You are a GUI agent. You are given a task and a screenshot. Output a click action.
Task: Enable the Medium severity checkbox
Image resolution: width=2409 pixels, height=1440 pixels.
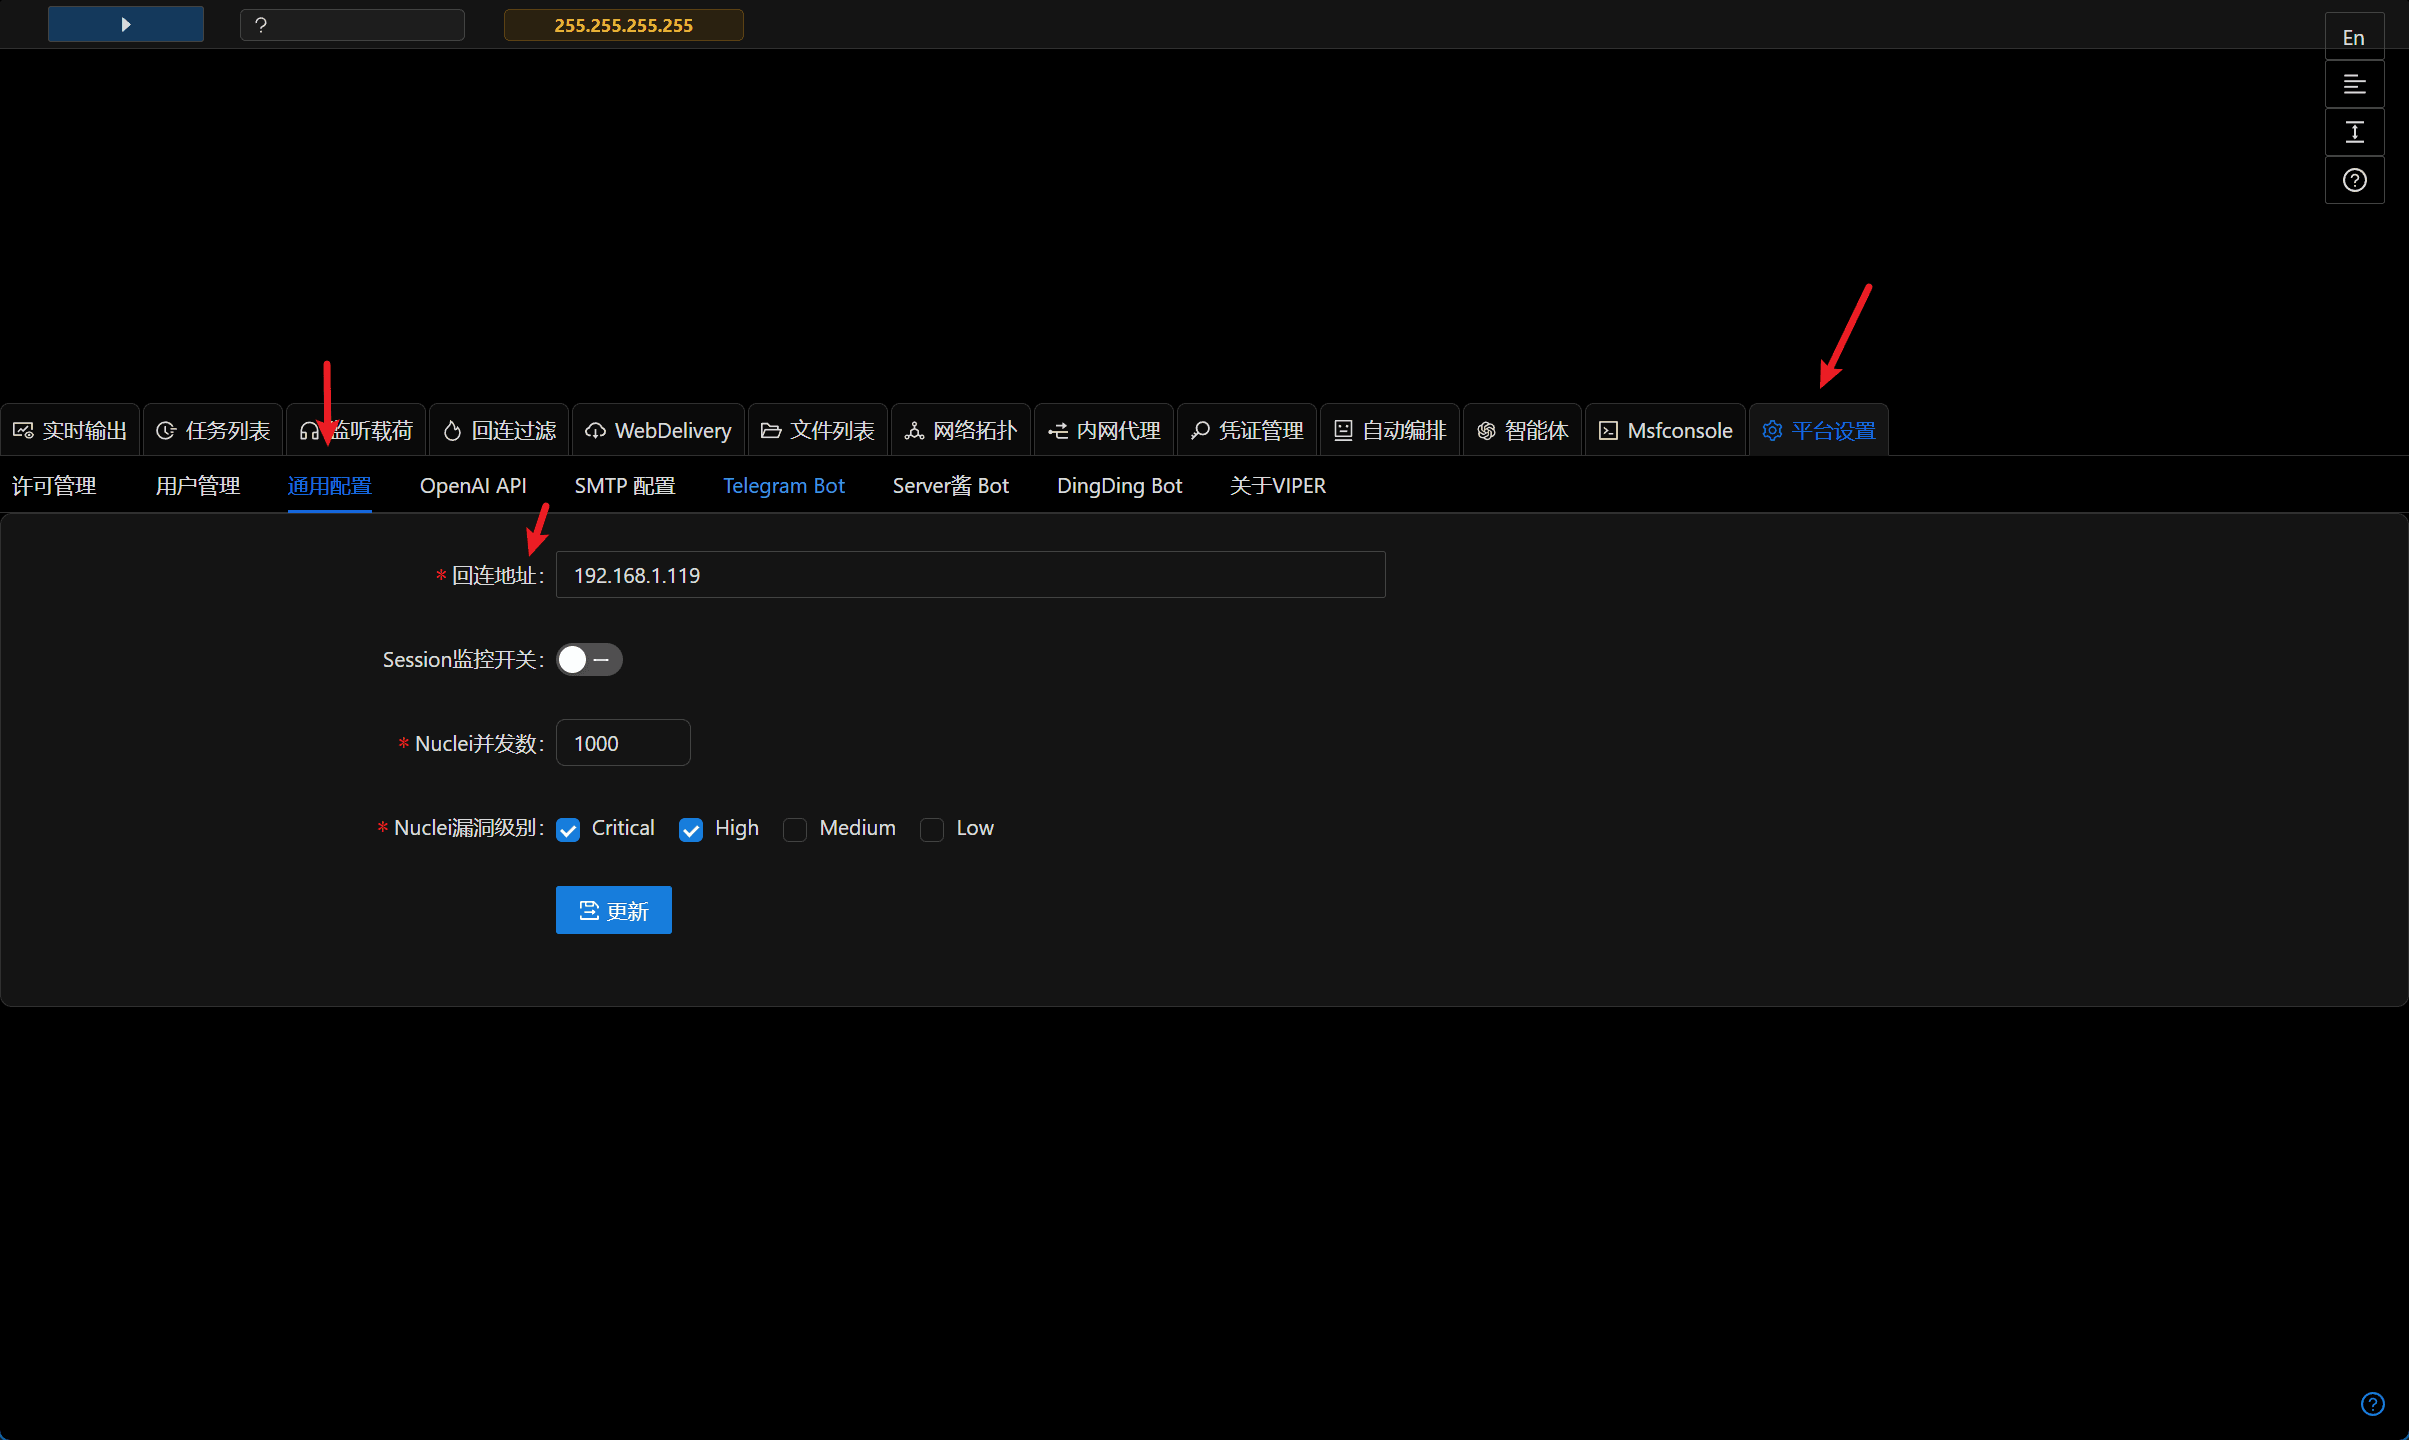[795, 830]
